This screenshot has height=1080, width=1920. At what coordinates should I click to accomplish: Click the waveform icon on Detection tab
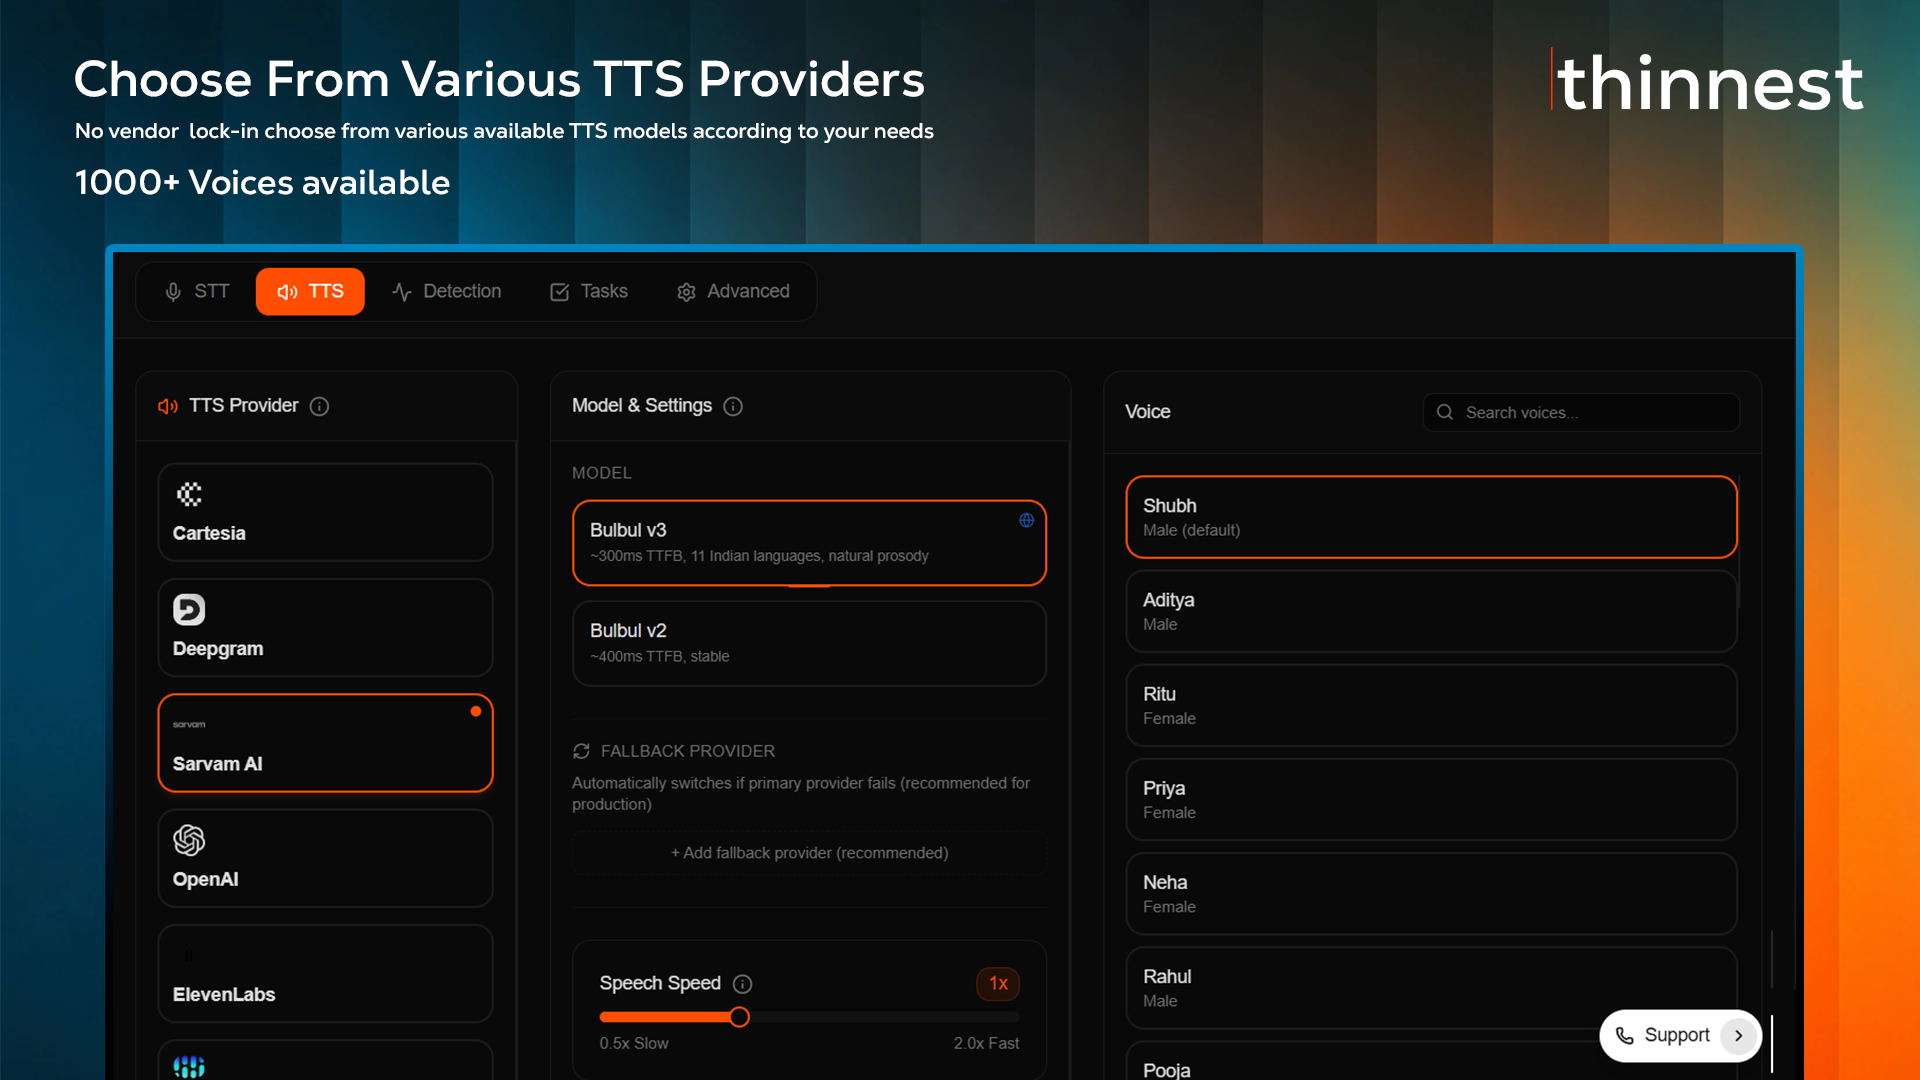[402, 292]
